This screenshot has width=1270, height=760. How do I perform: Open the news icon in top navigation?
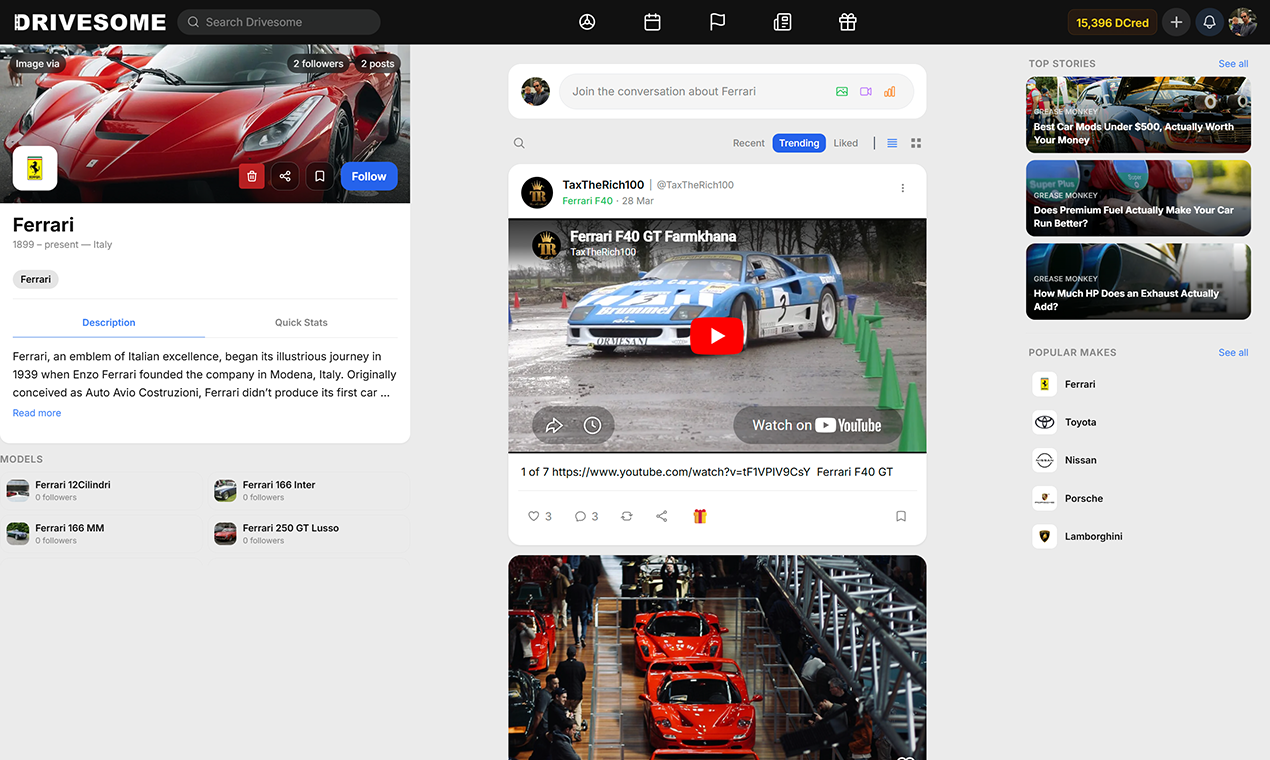[x=782, y=22]
